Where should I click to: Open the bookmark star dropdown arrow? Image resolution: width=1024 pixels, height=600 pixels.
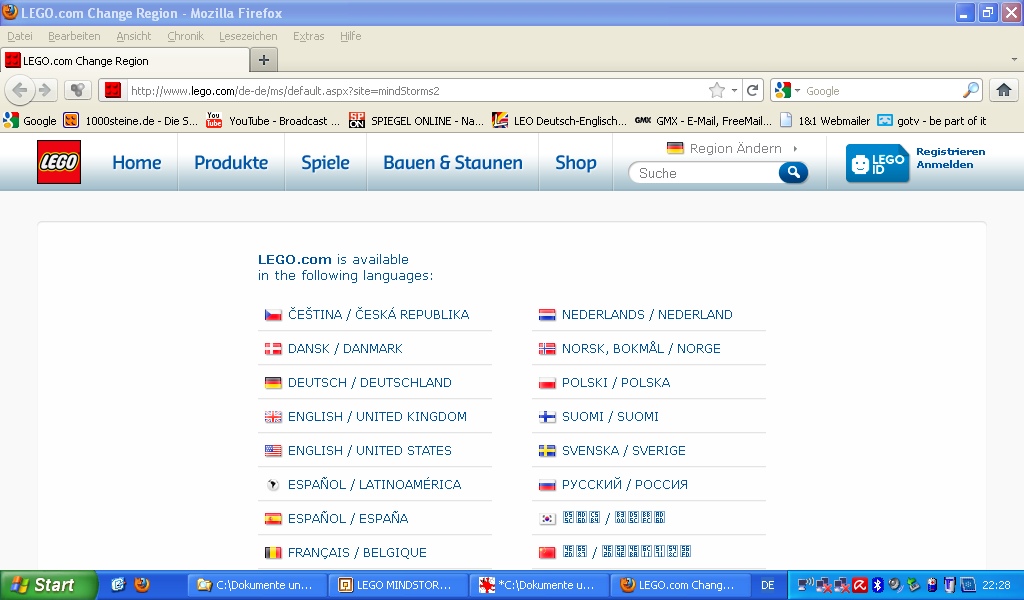coord(735,90)
